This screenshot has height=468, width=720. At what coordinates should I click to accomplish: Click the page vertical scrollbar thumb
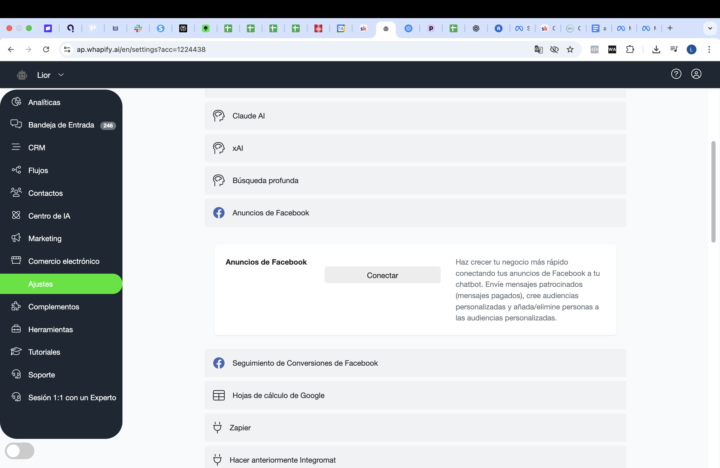[713, 192]
